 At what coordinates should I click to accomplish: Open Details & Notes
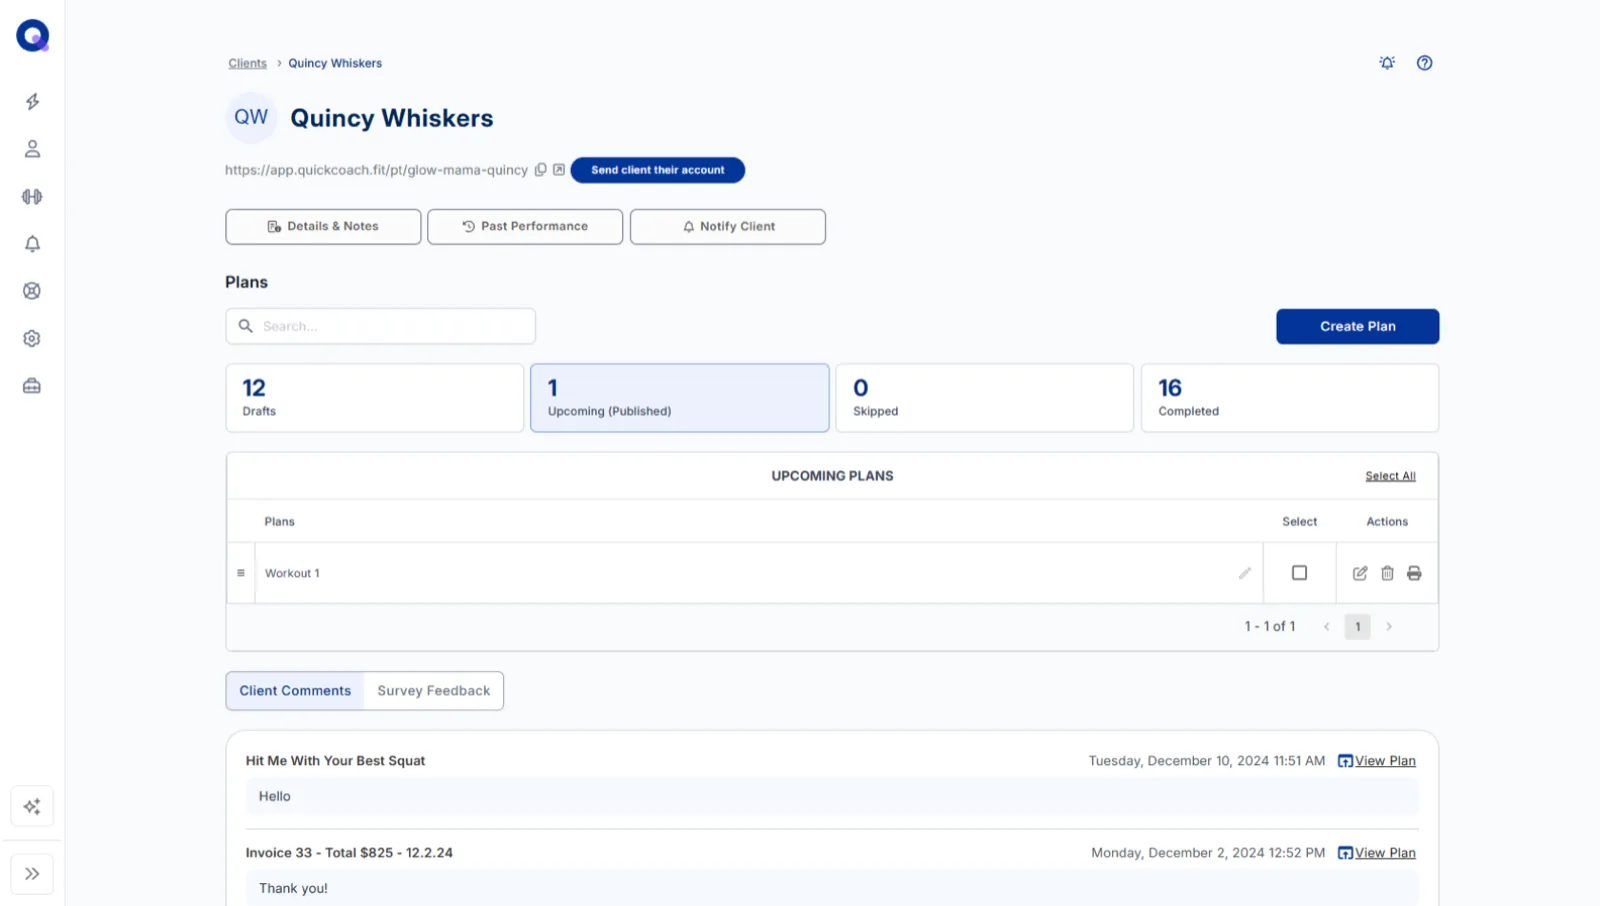[x=323, y=227]
